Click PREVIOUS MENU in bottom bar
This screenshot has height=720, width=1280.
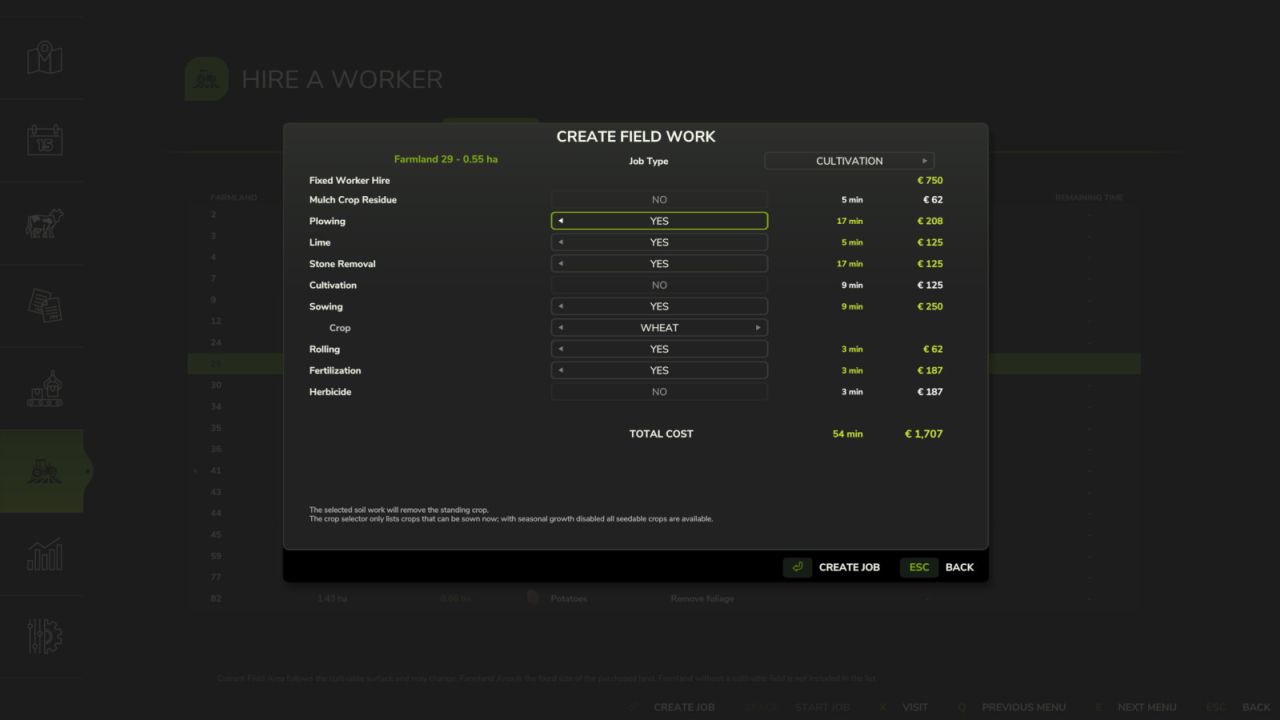click(1023, 707)
